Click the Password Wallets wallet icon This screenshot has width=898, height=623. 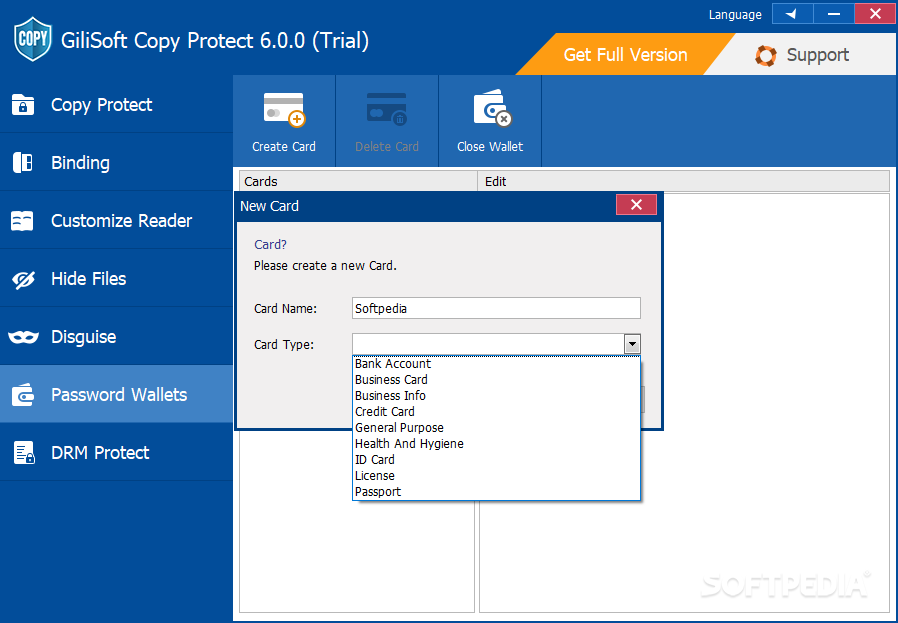23,395
